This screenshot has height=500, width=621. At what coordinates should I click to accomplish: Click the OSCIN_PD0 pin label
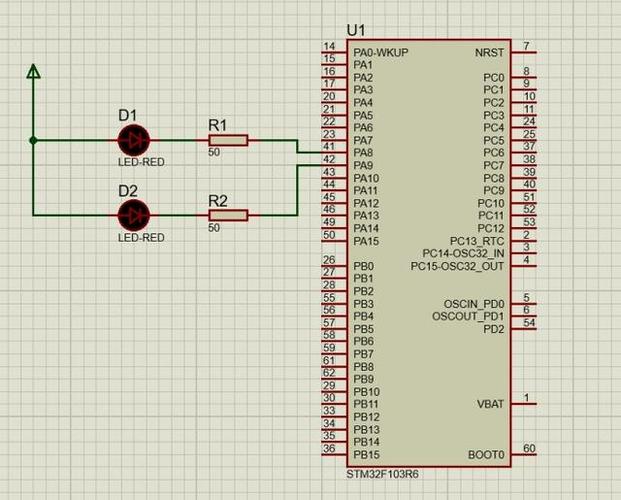click(x=474, y=304)
